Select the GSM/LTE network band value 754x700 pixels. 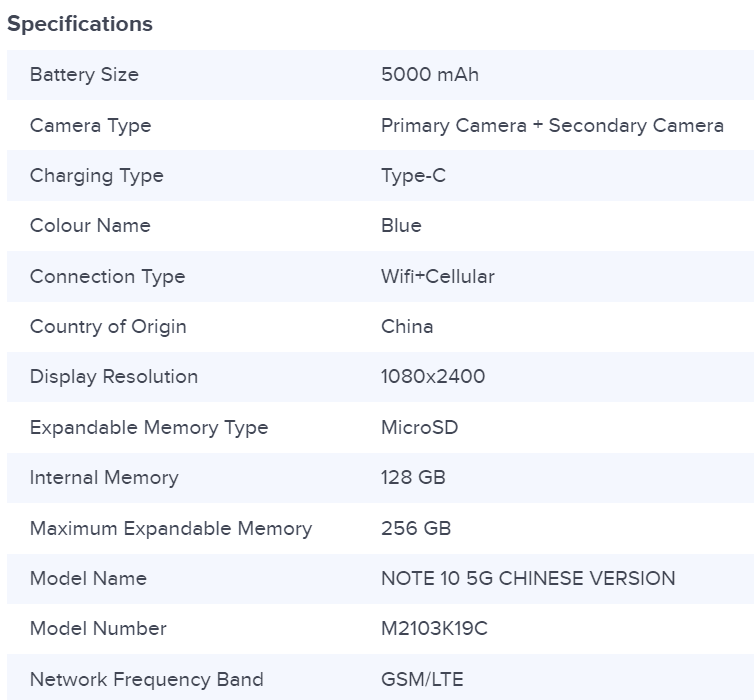click(422, 680)
